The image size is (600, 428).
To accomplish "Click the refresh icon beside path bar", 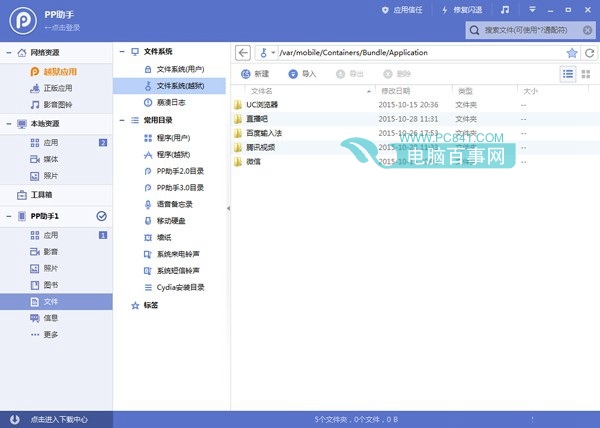I will coord(589,52).
